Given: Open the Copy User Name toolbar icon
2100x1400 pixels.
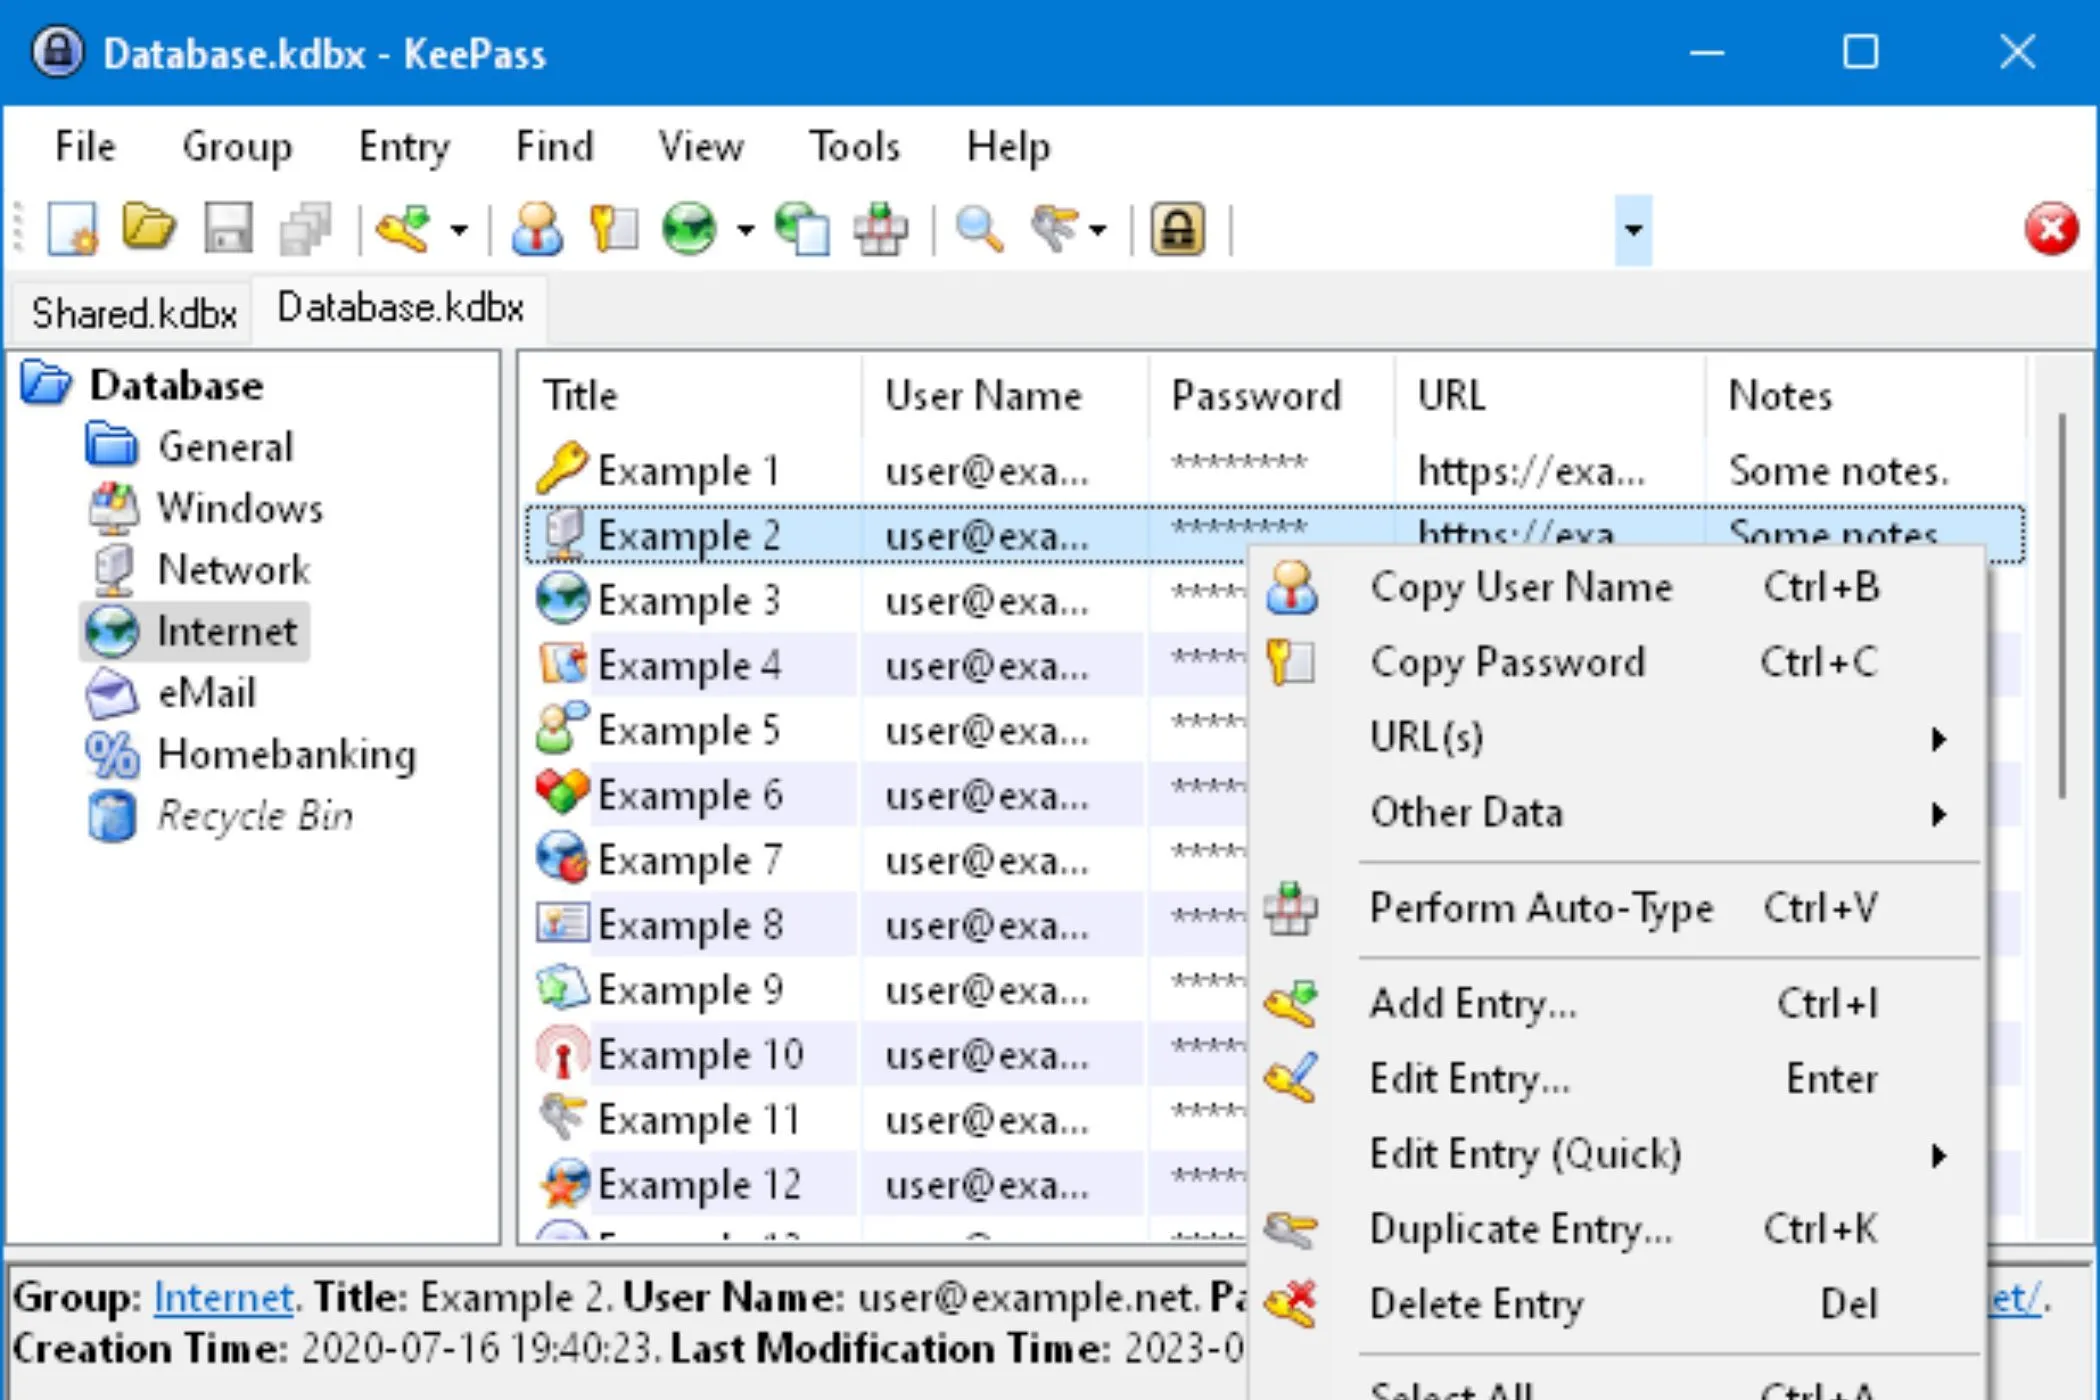Looking at the screenshot, I should pos(538,228).
